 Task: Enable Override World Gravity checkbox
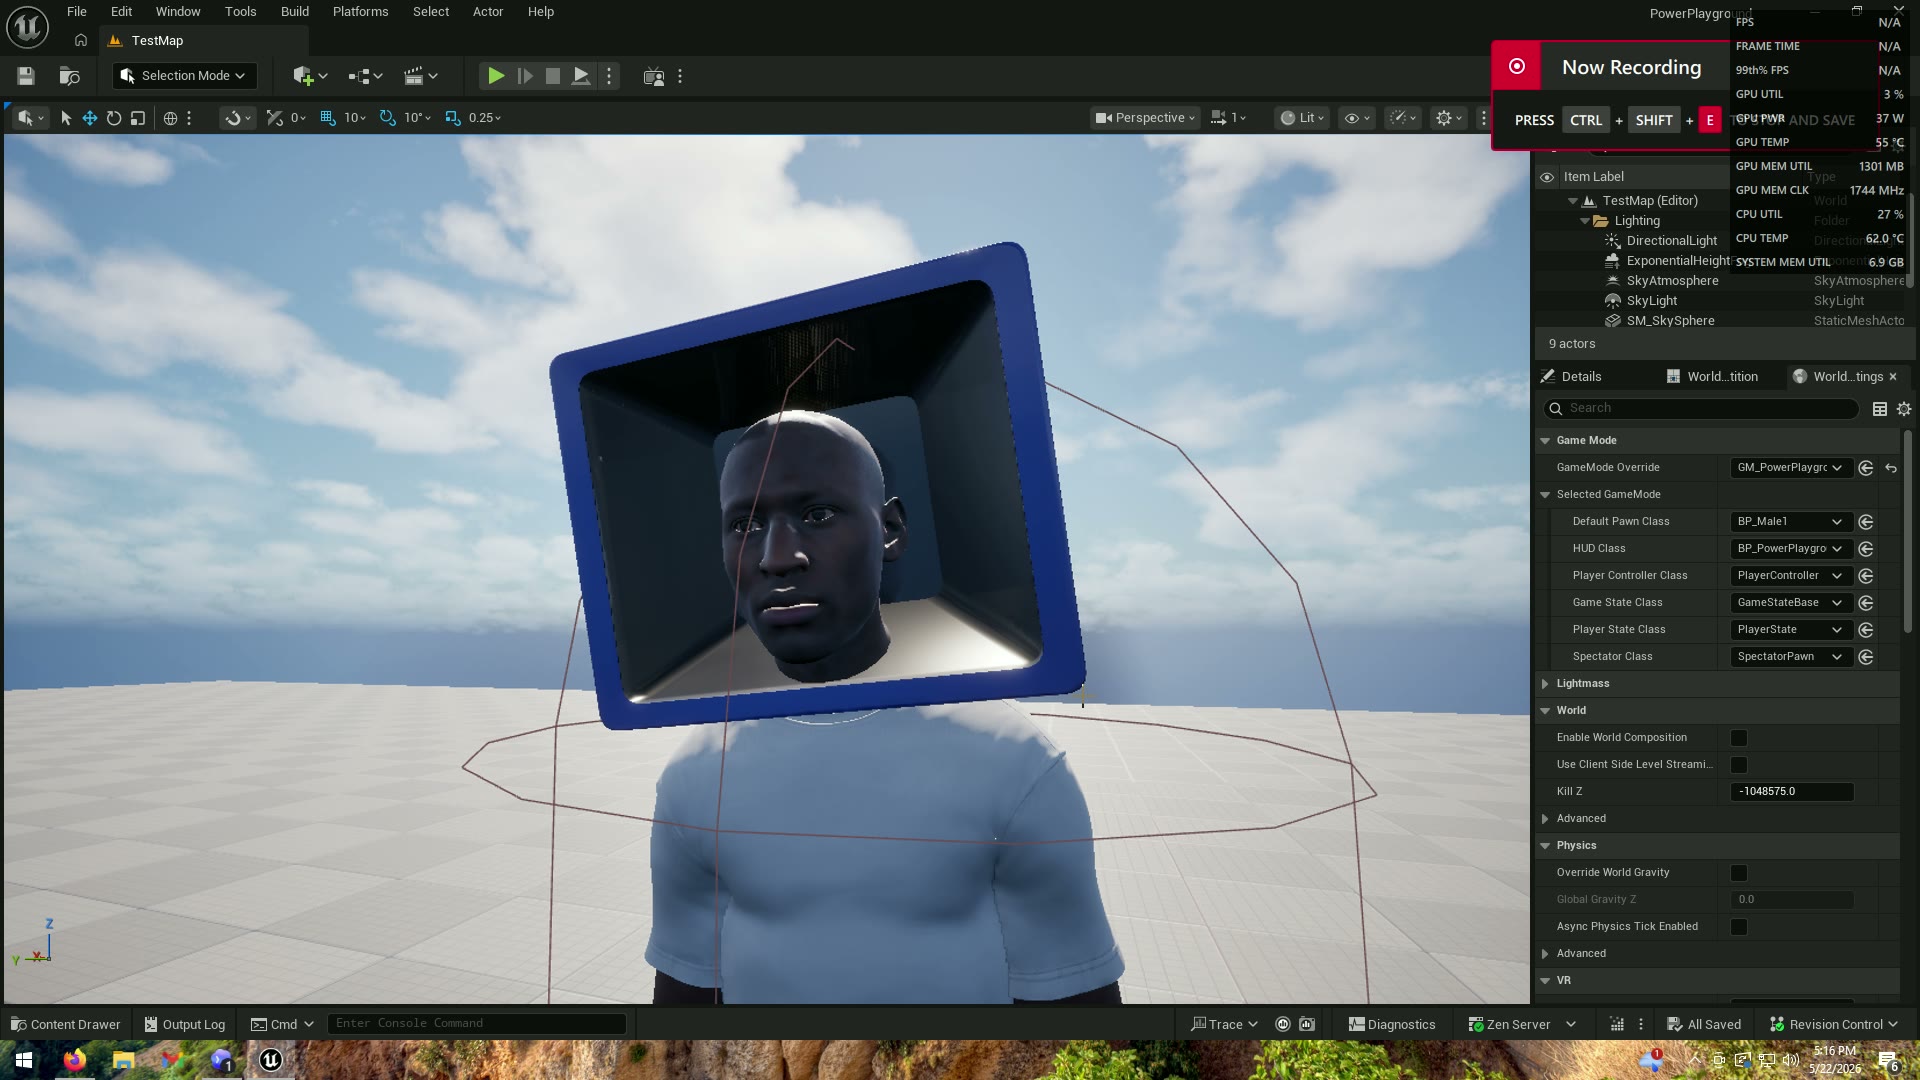(x=1739, y=873)
